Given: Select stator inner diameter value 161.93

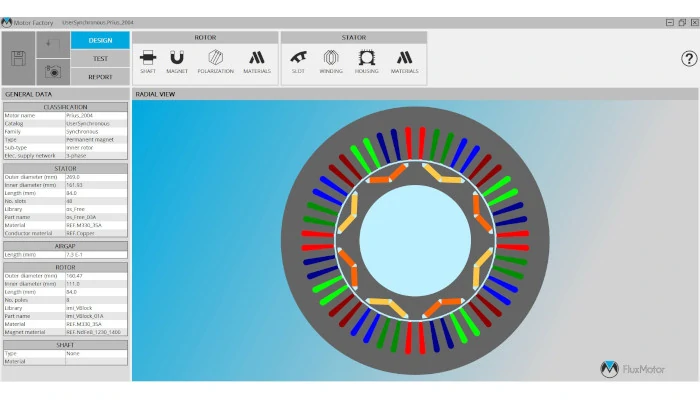Looking at the screenshot, I should pyautogui.click(x=96, y=185).
